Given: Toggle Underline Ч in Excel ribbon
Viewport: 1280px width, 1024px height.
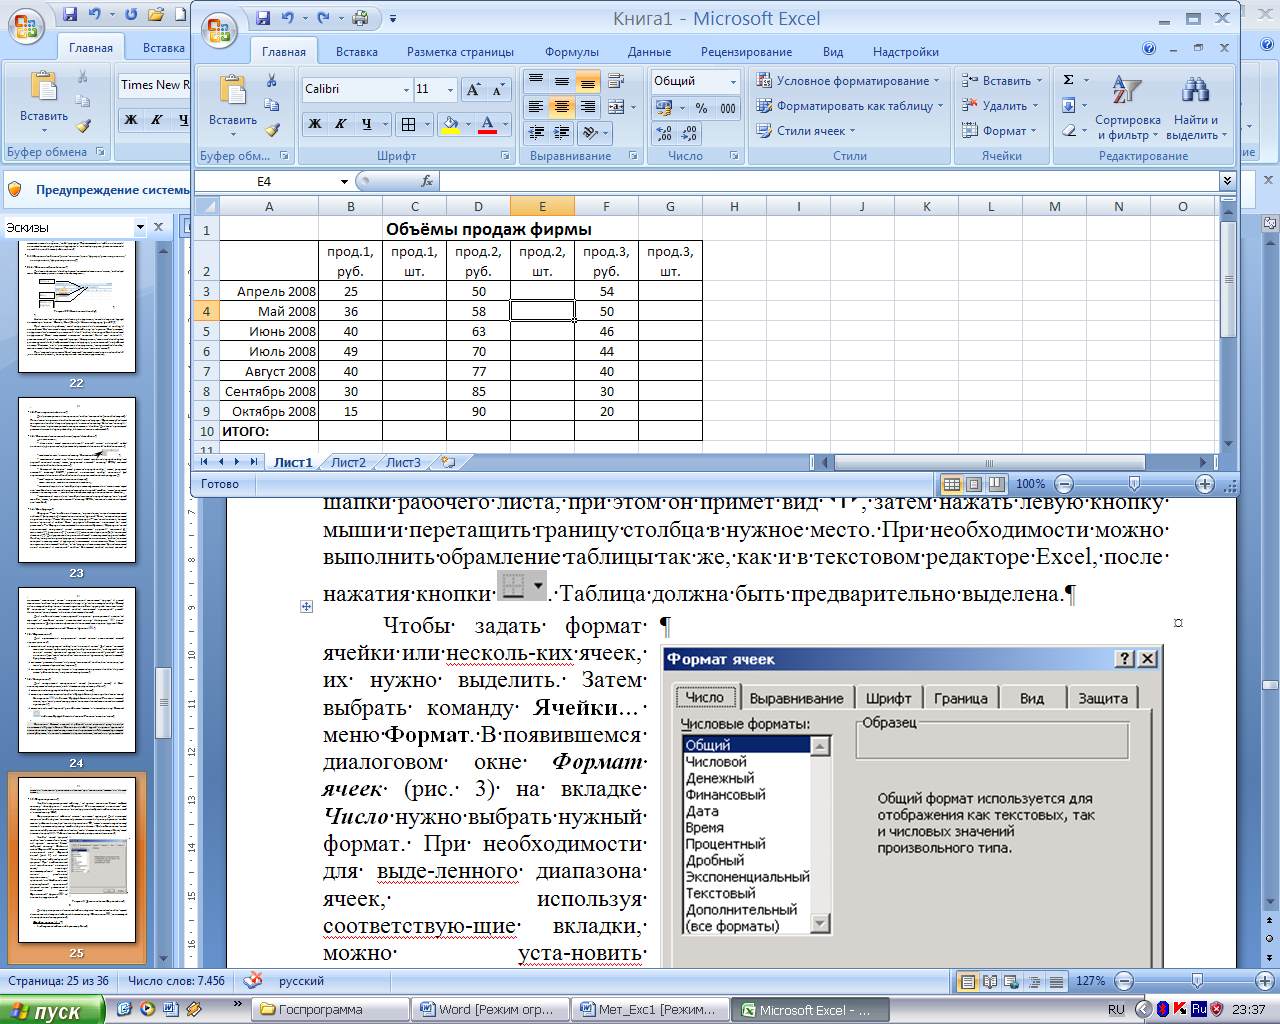Looking at the screenshot, I should (367, 124).
